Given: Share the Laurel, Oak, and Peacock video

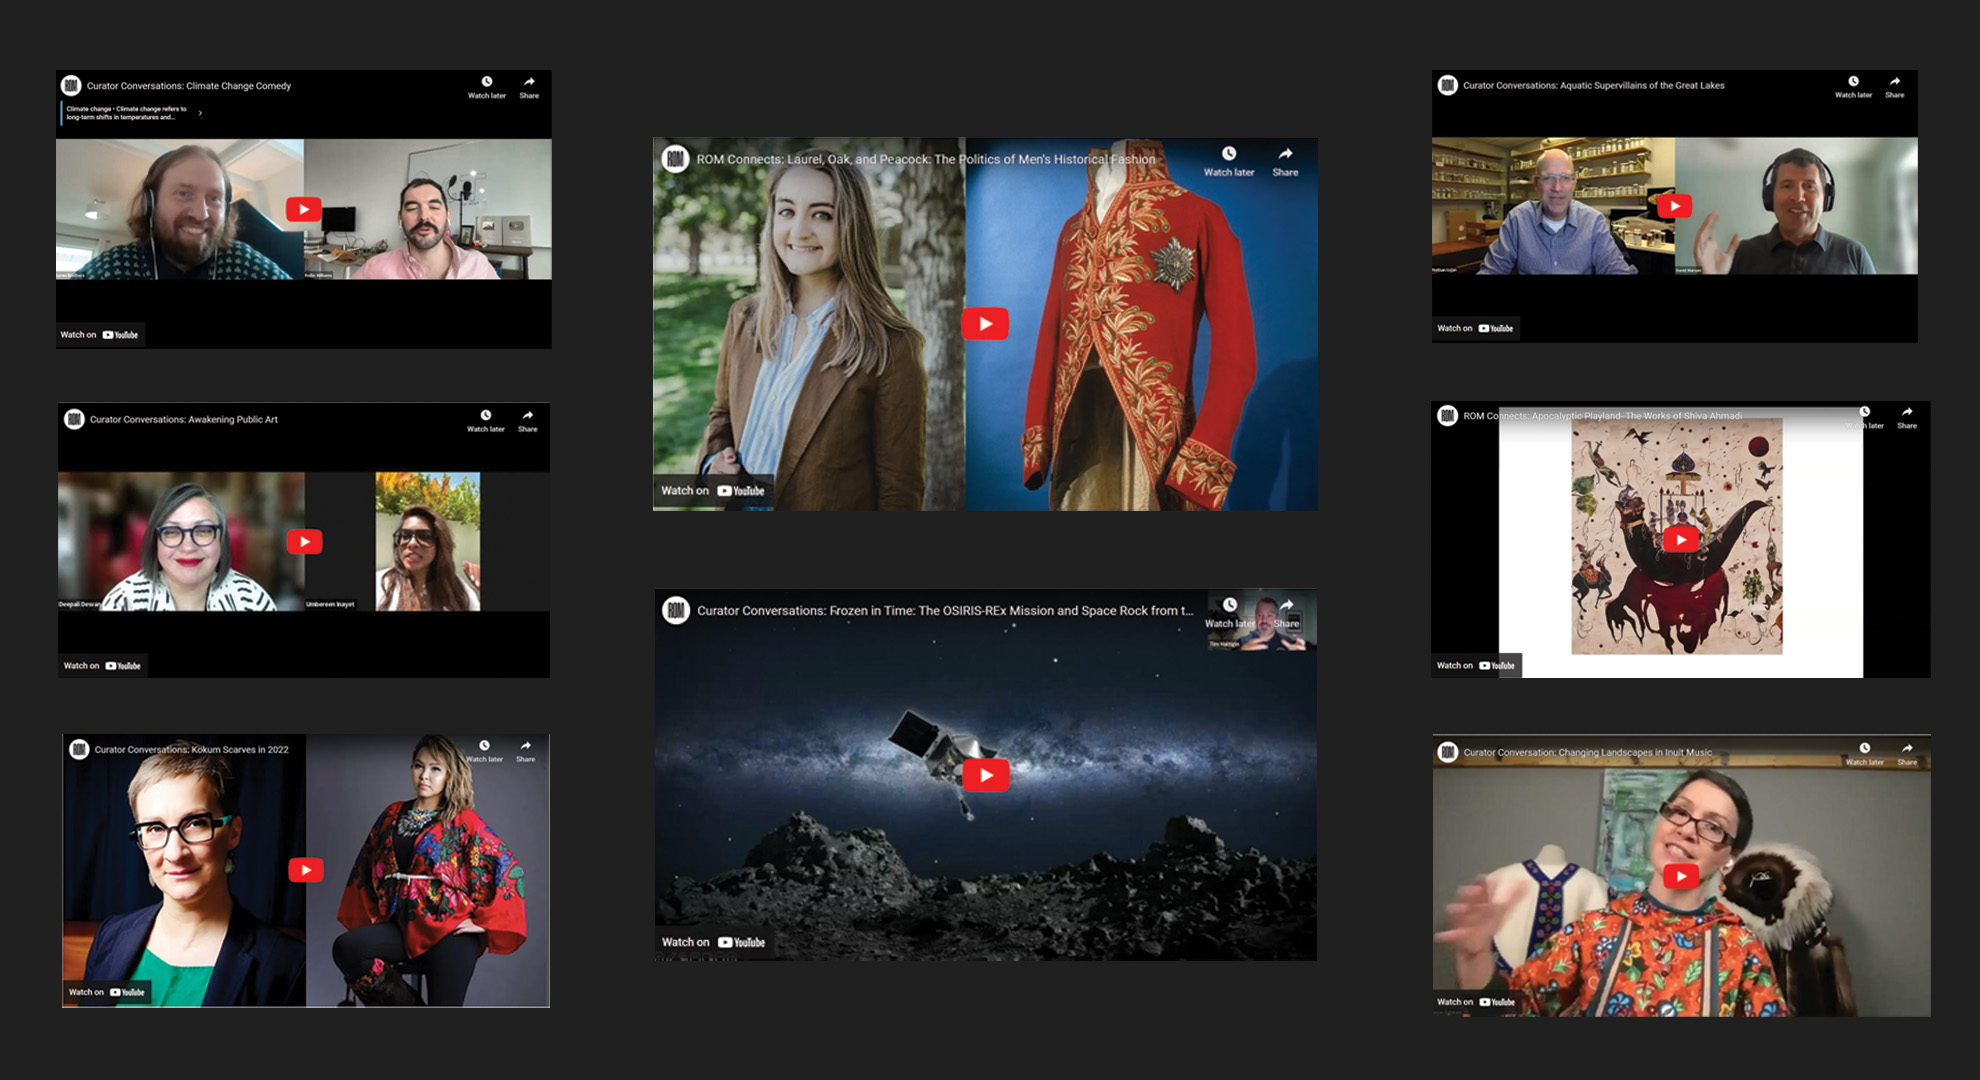Looking at the screenshot, I should [x=1285, y=160].
